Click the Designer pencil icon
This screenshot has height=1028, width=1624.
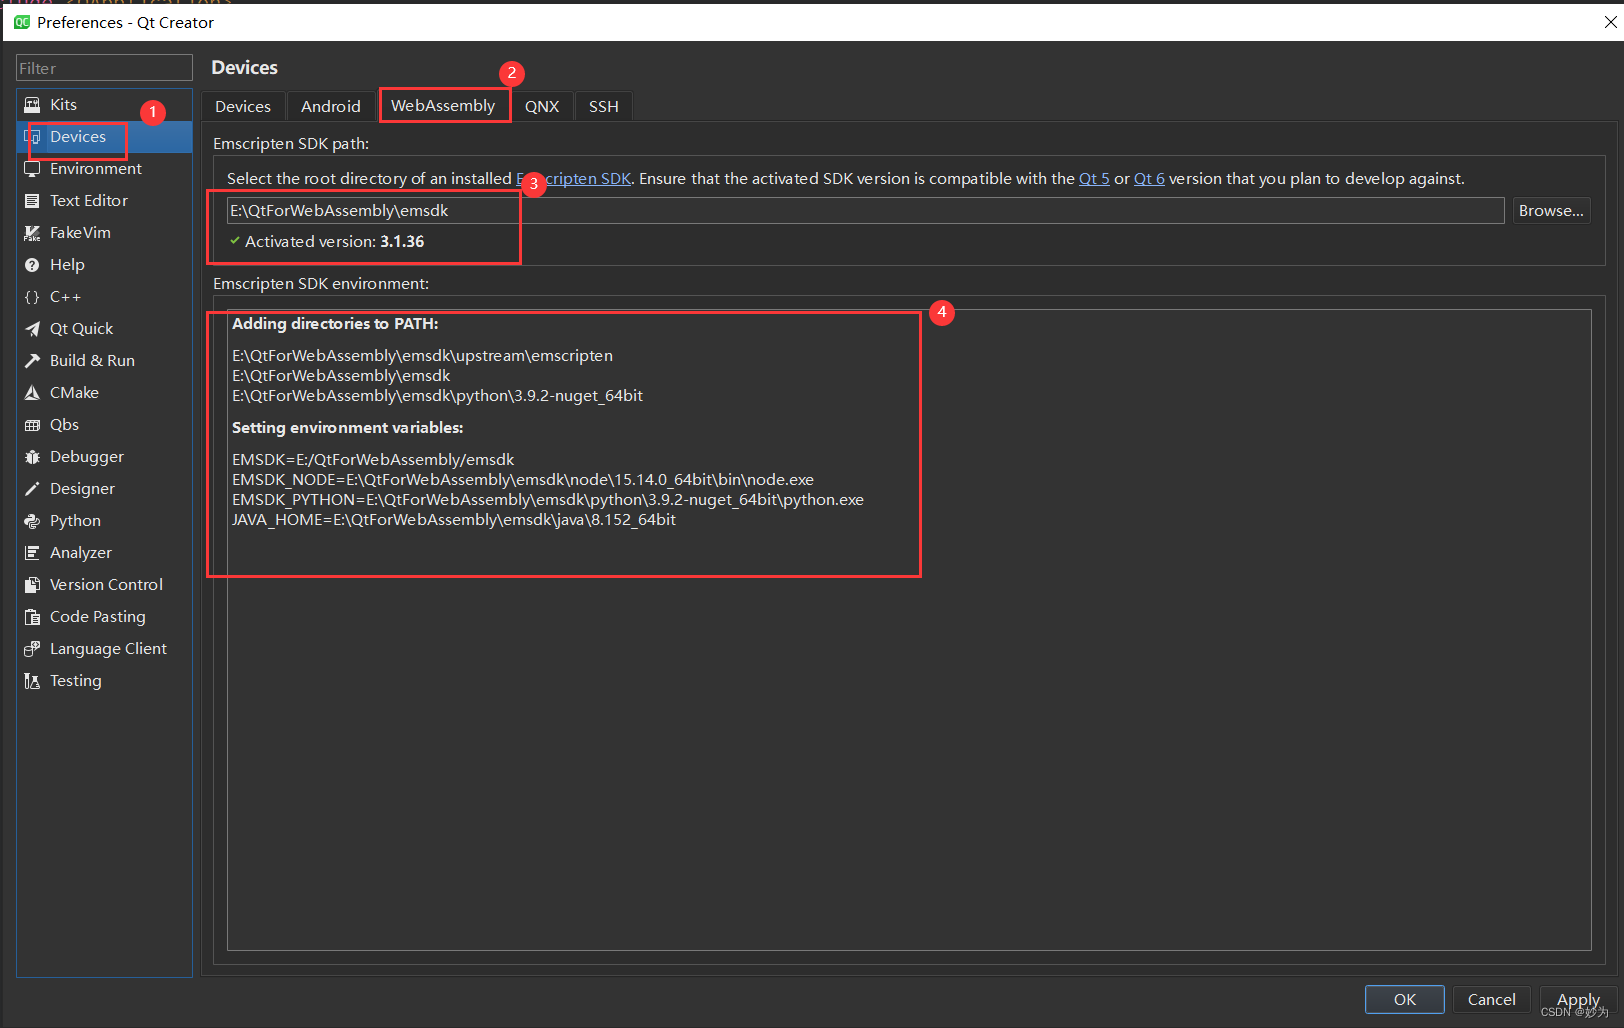(x=32, y=489)
